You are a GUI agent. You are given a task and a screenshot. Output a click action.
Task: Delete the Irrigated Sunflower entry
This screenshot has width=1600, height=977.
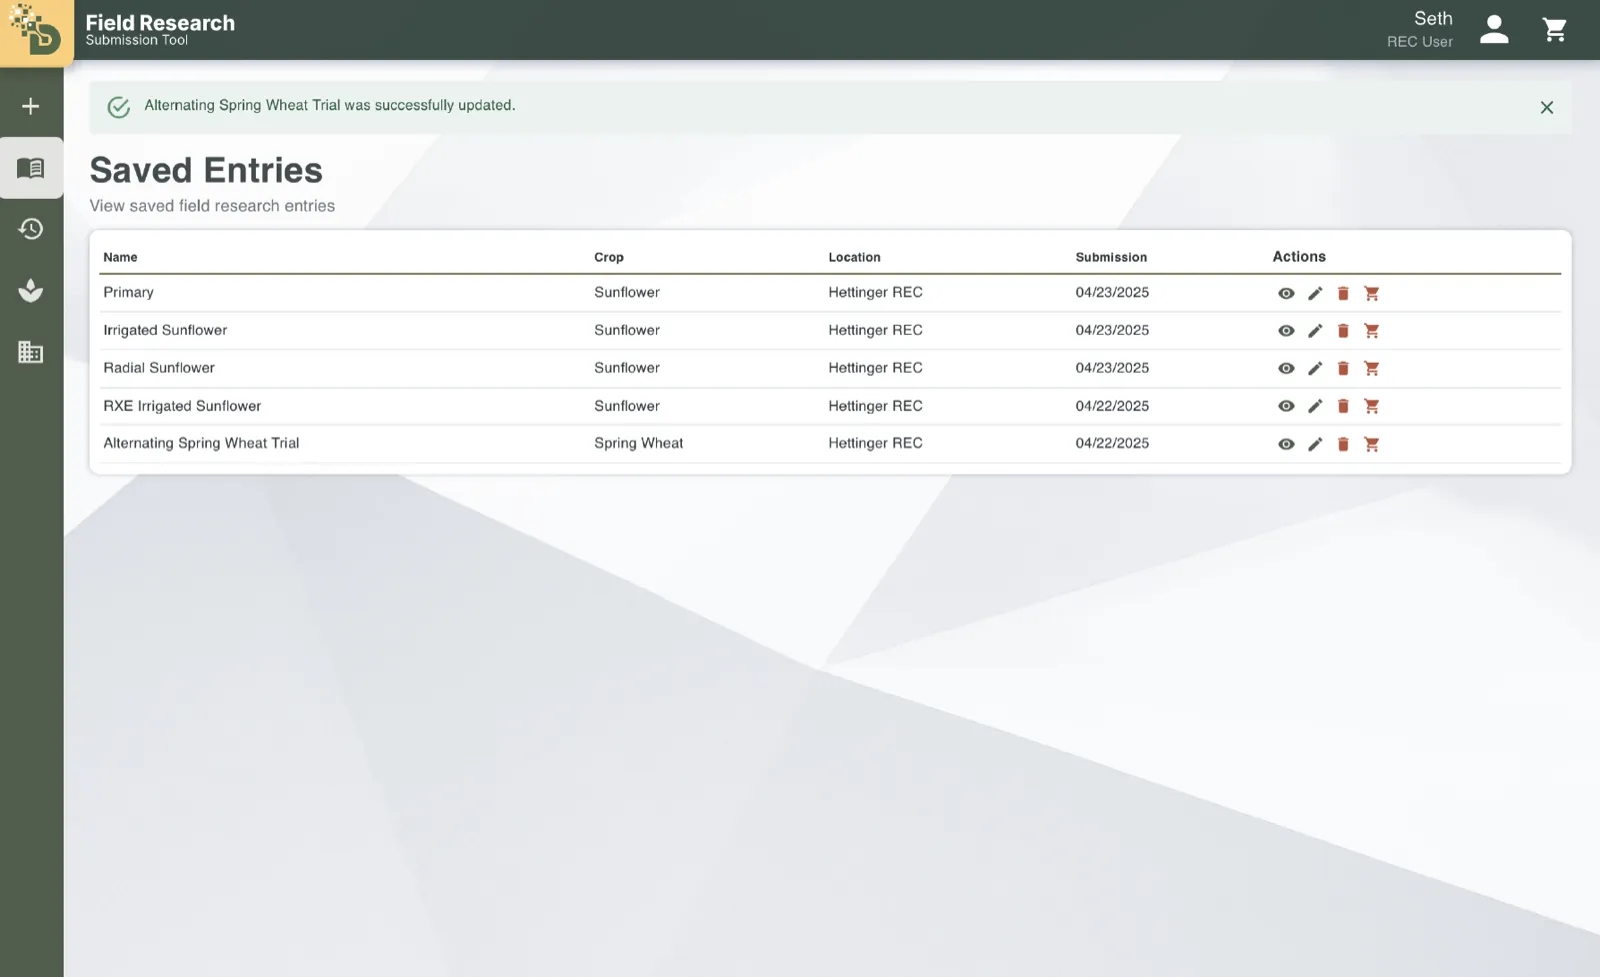click(x=1343, y=331)
